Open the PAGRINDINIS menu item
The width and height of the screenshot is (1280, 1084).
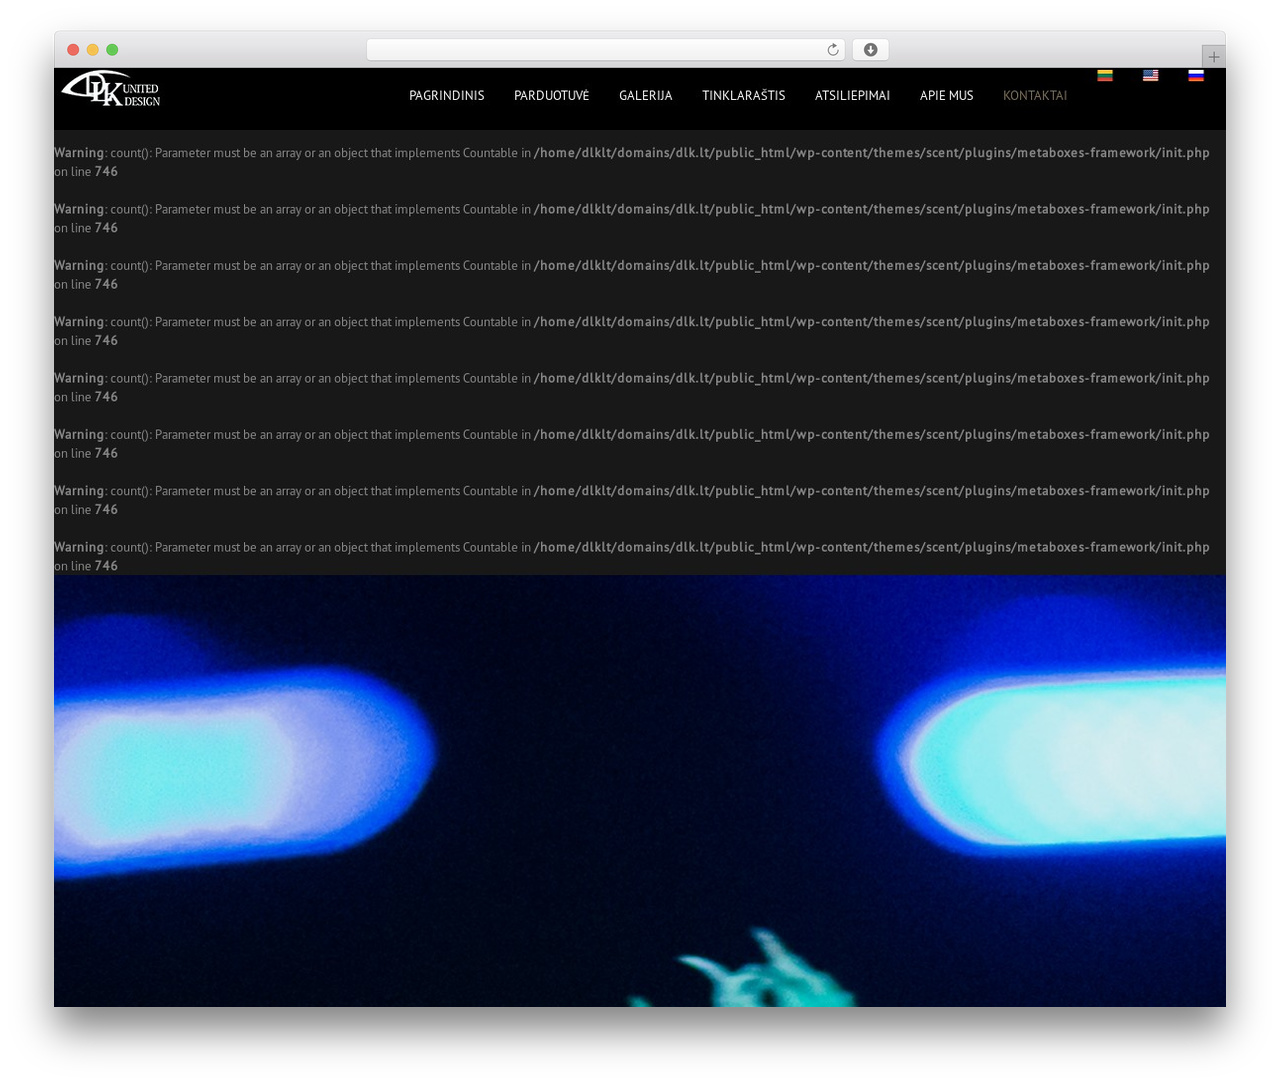tap(447, 96)
